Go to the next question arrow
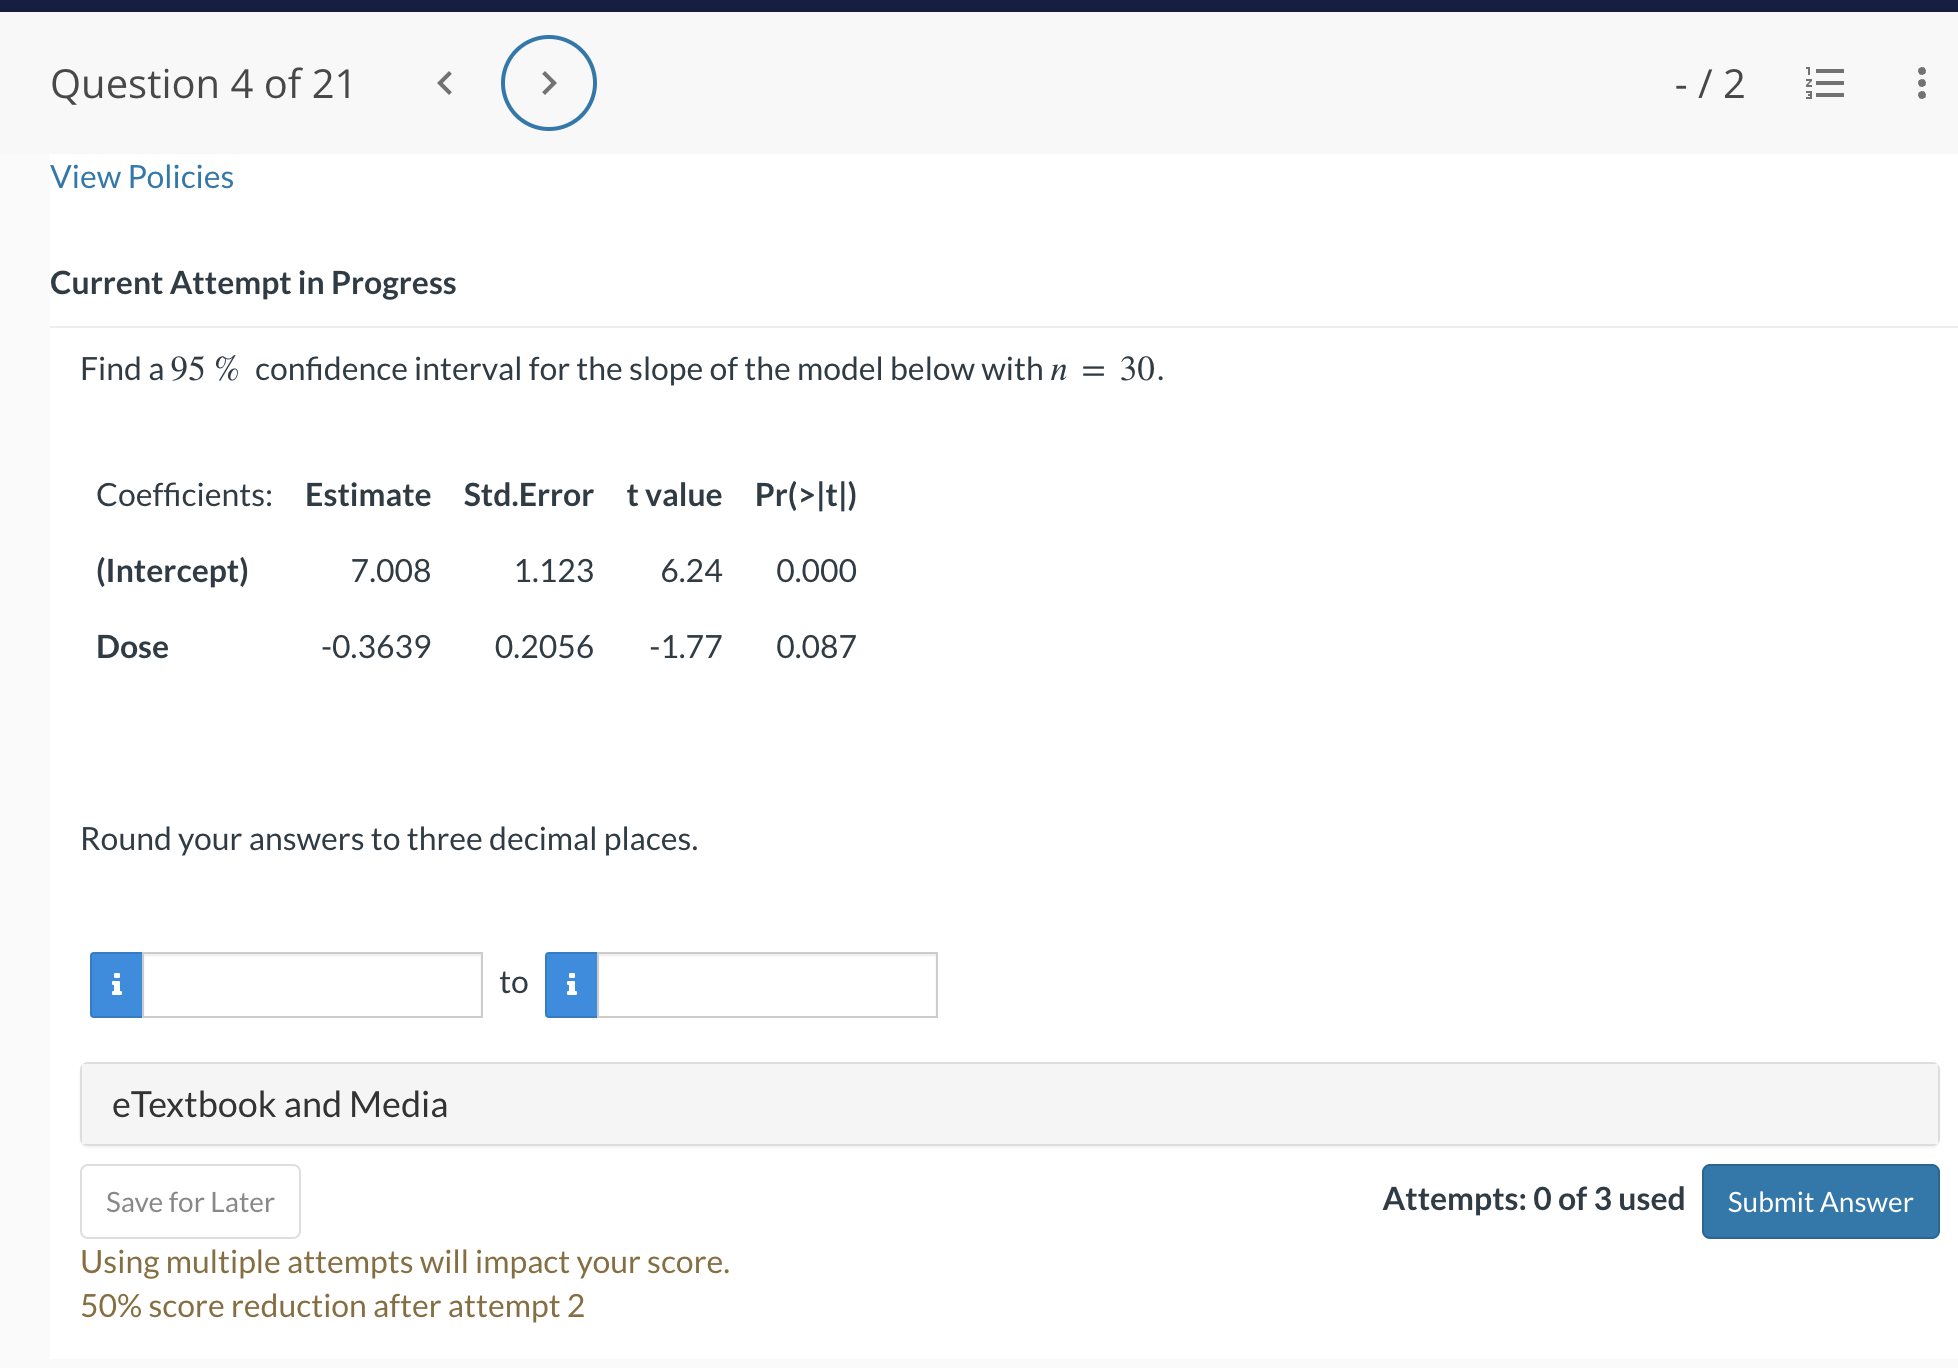This screenshot has width=1958, height=1368. click(x=548, y=83)
